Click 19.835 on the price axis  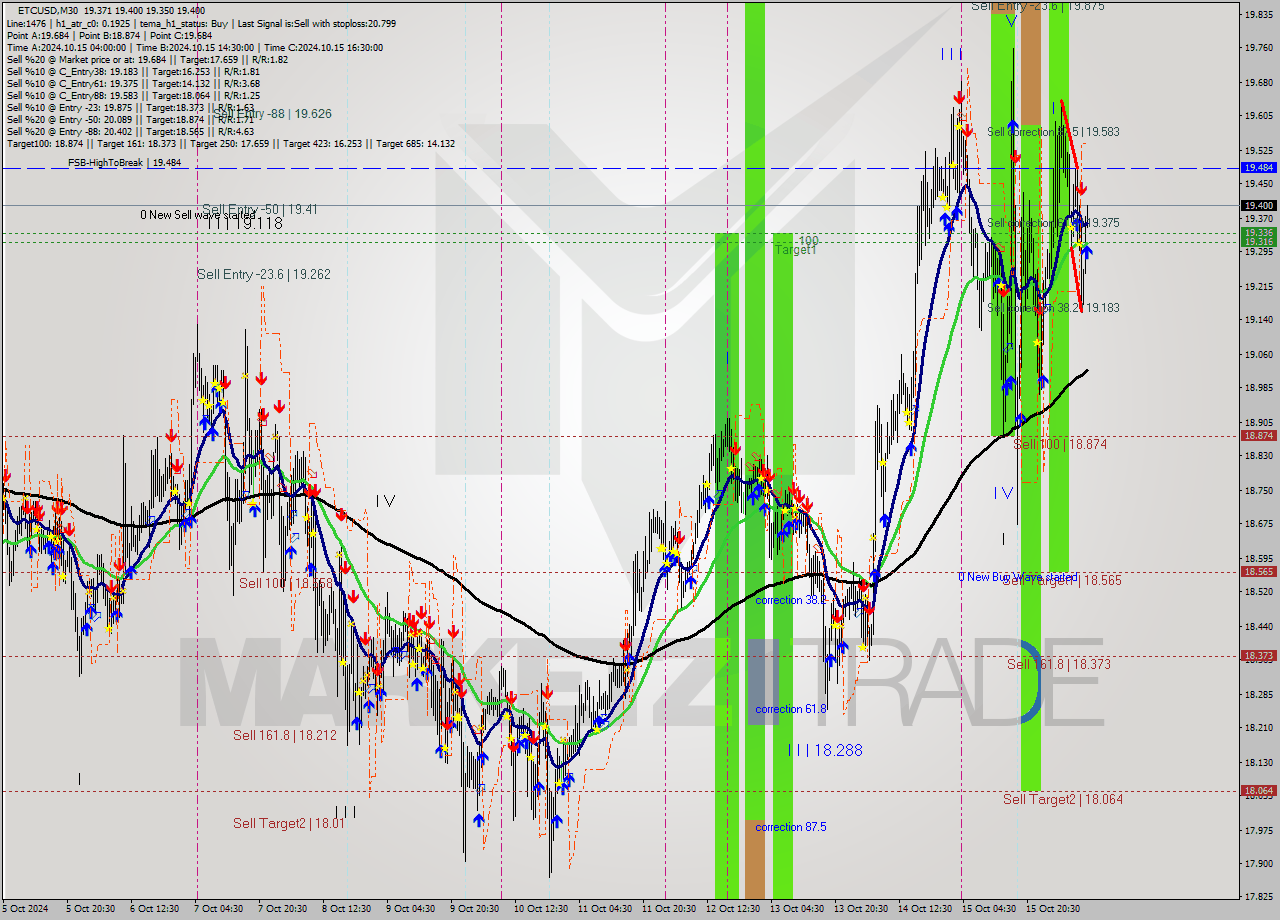click(1258, 14)
